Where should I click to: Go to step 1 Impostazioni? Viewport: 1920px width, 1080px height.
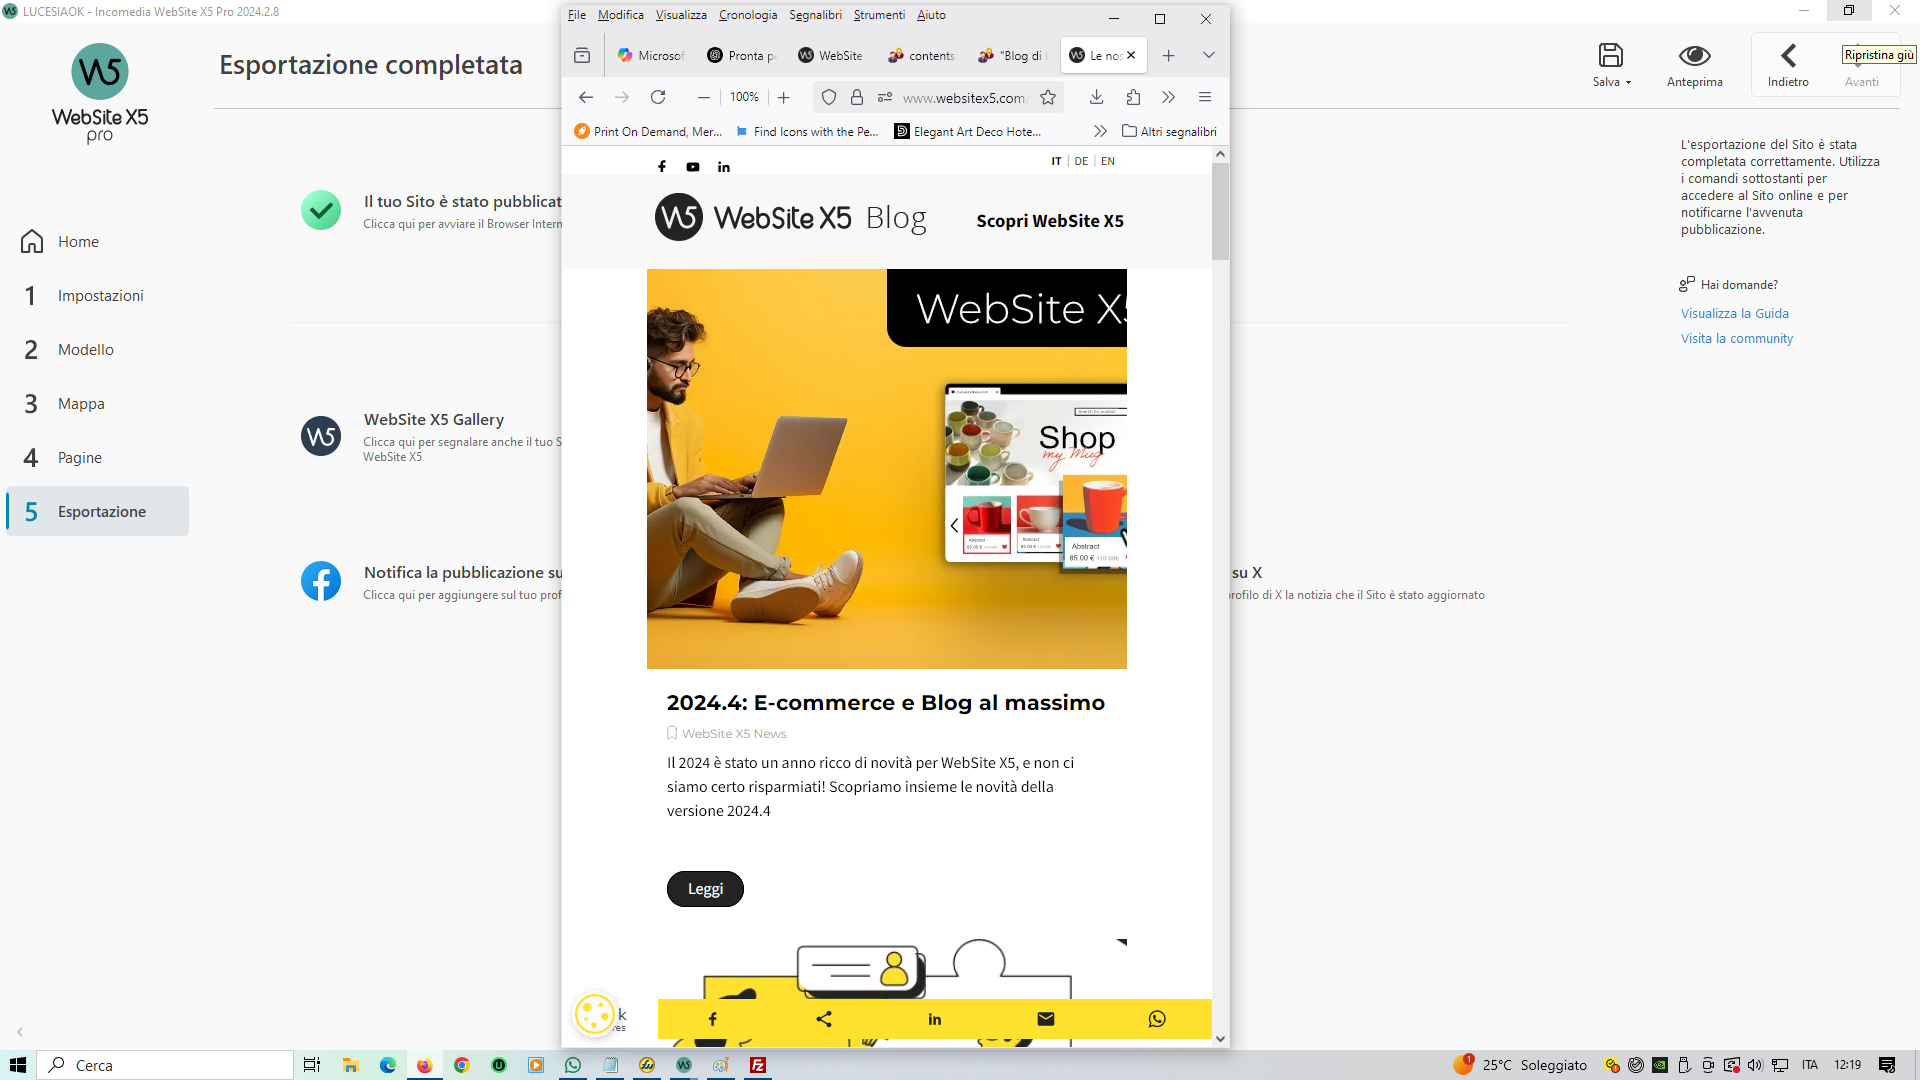point(98,296)
